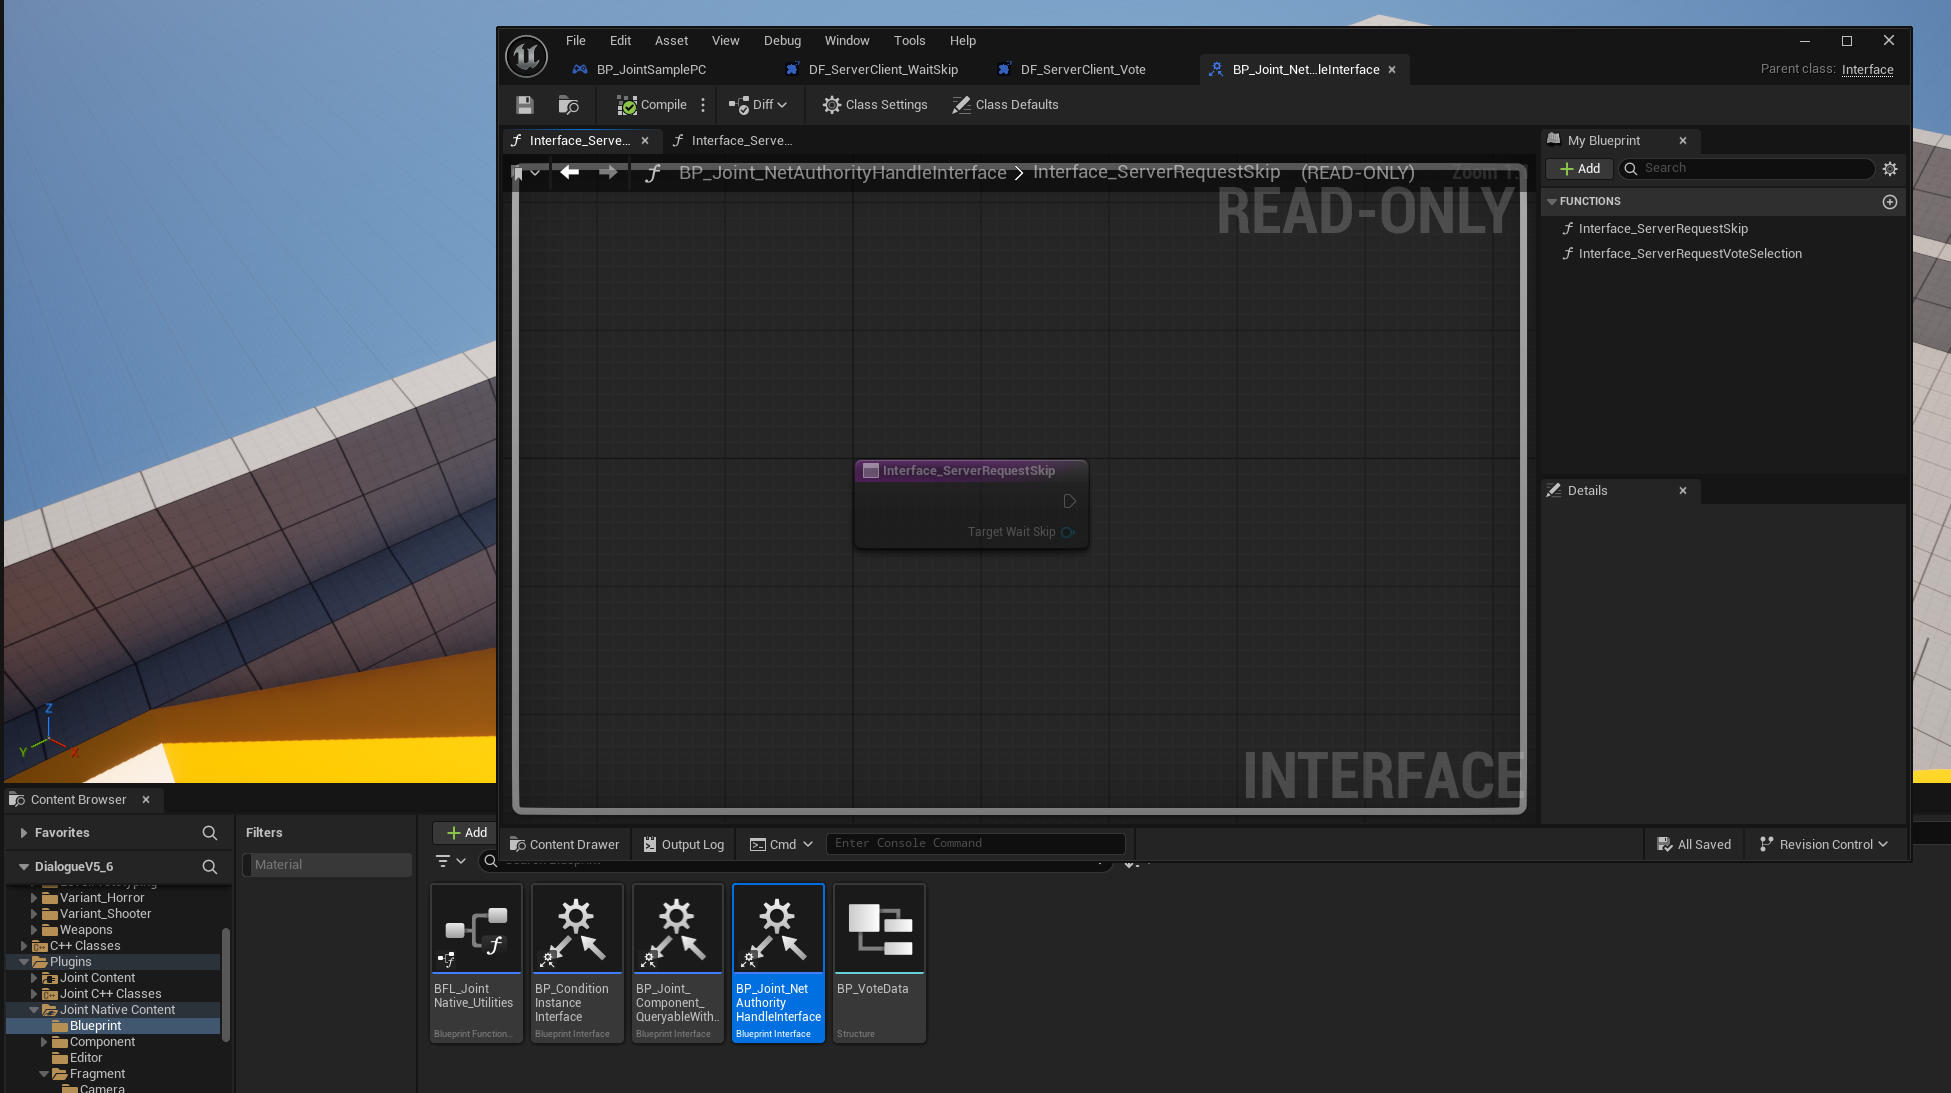Expand the Variant_Horror folder
The width and height of the screenshot is (1951, 1093).
coord(34,898)
